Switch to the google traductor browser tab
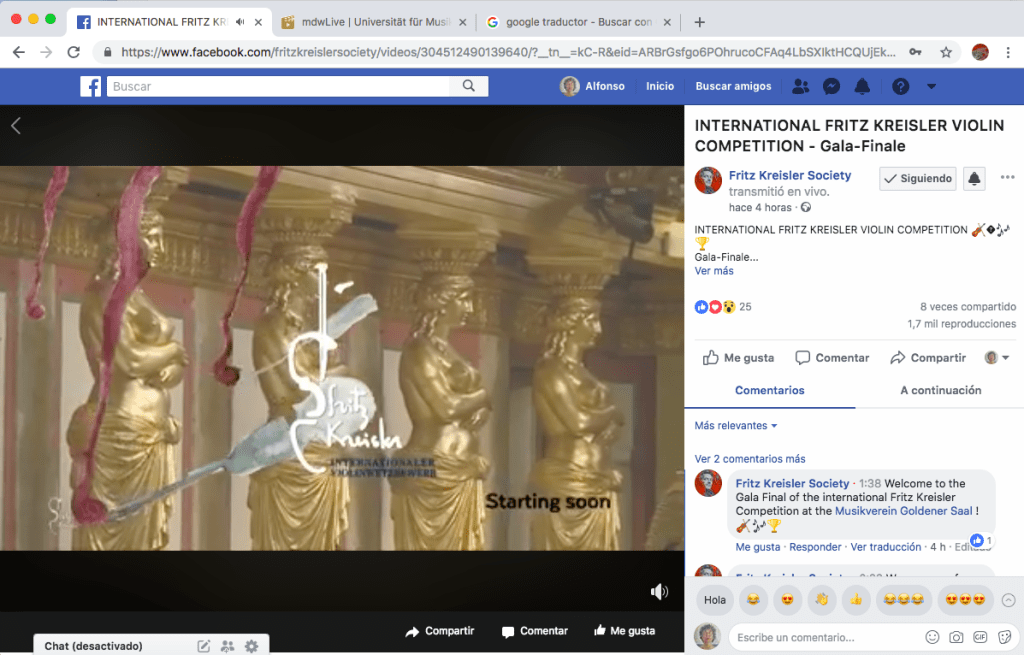The height and width of the screenshot is (655, 1024). (x=570, y=22)
